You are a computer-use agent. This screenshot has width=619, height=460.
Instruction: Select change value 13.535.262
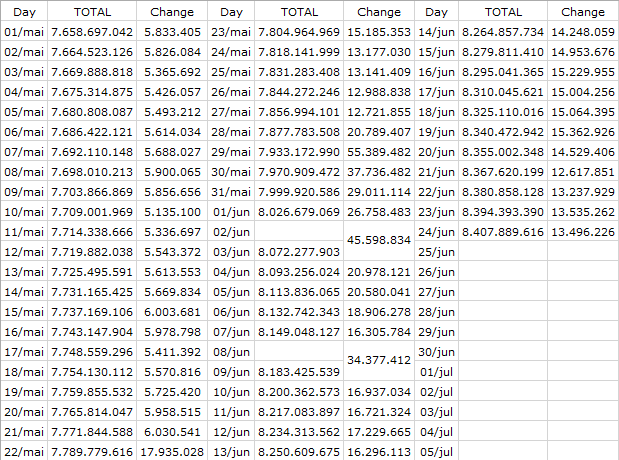click(x=583, y=212)
